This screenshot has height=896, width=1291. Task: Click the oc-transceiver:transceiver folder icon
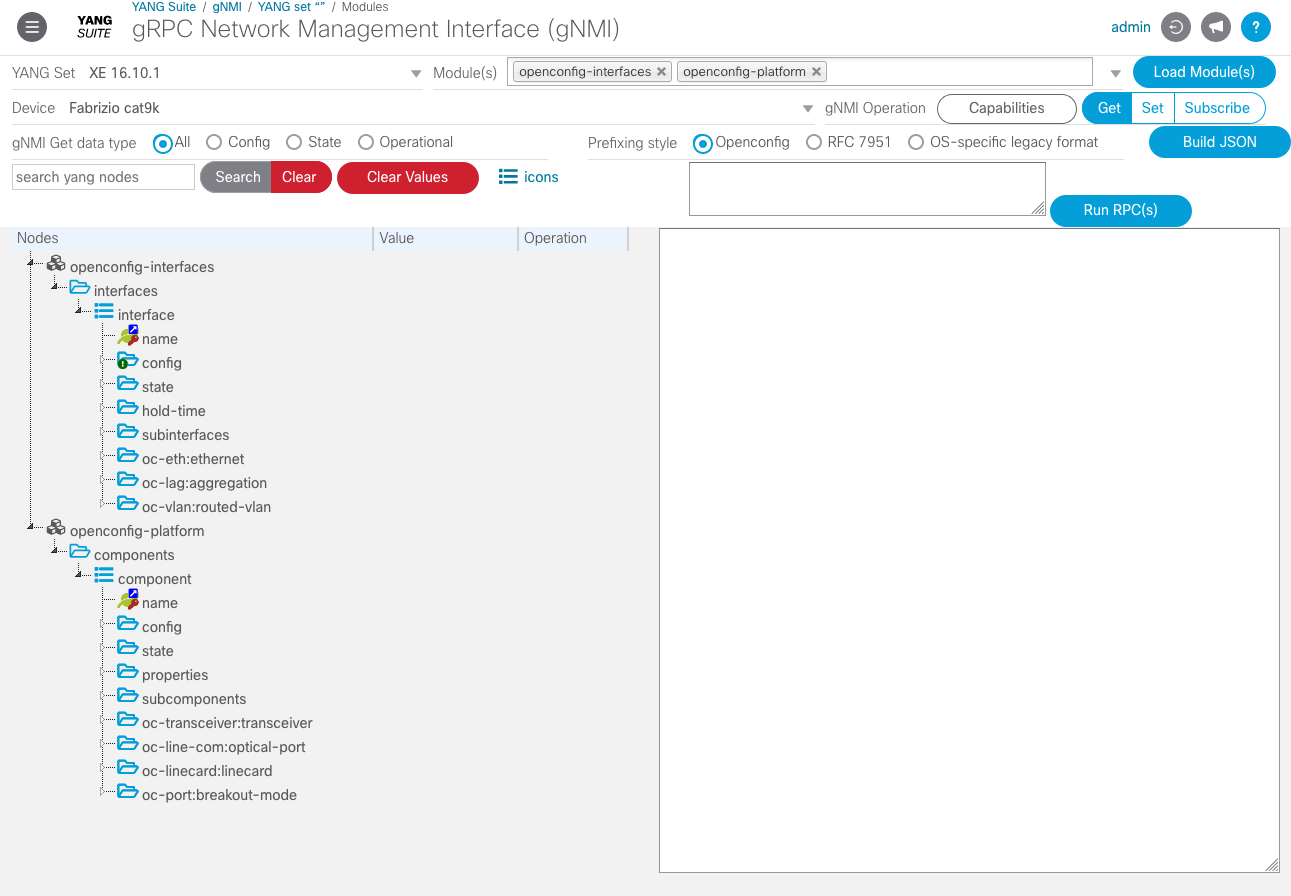(x=127, y=721)
